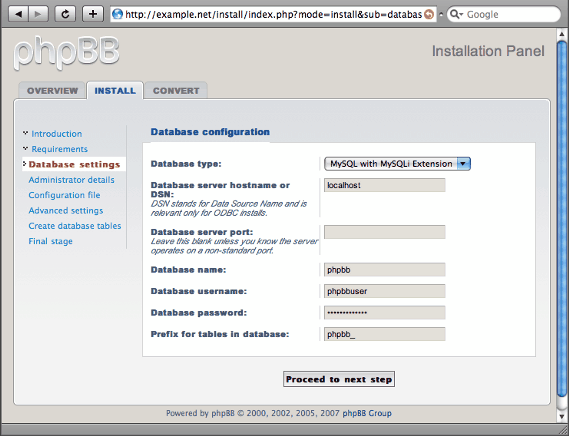Open the Database type dropdown

pos(397,164)
